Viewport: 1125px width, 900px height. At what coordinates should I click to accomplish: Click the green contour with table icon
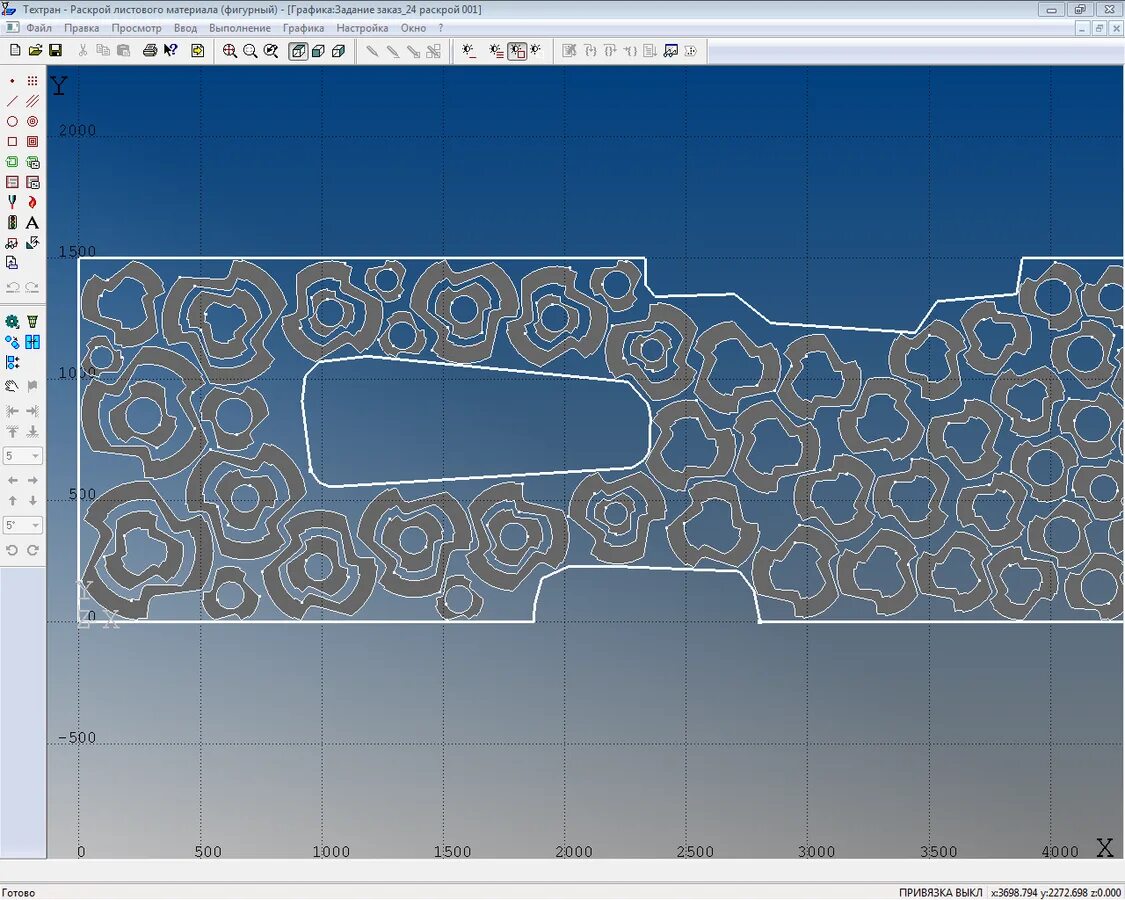(x=32, y=162)
